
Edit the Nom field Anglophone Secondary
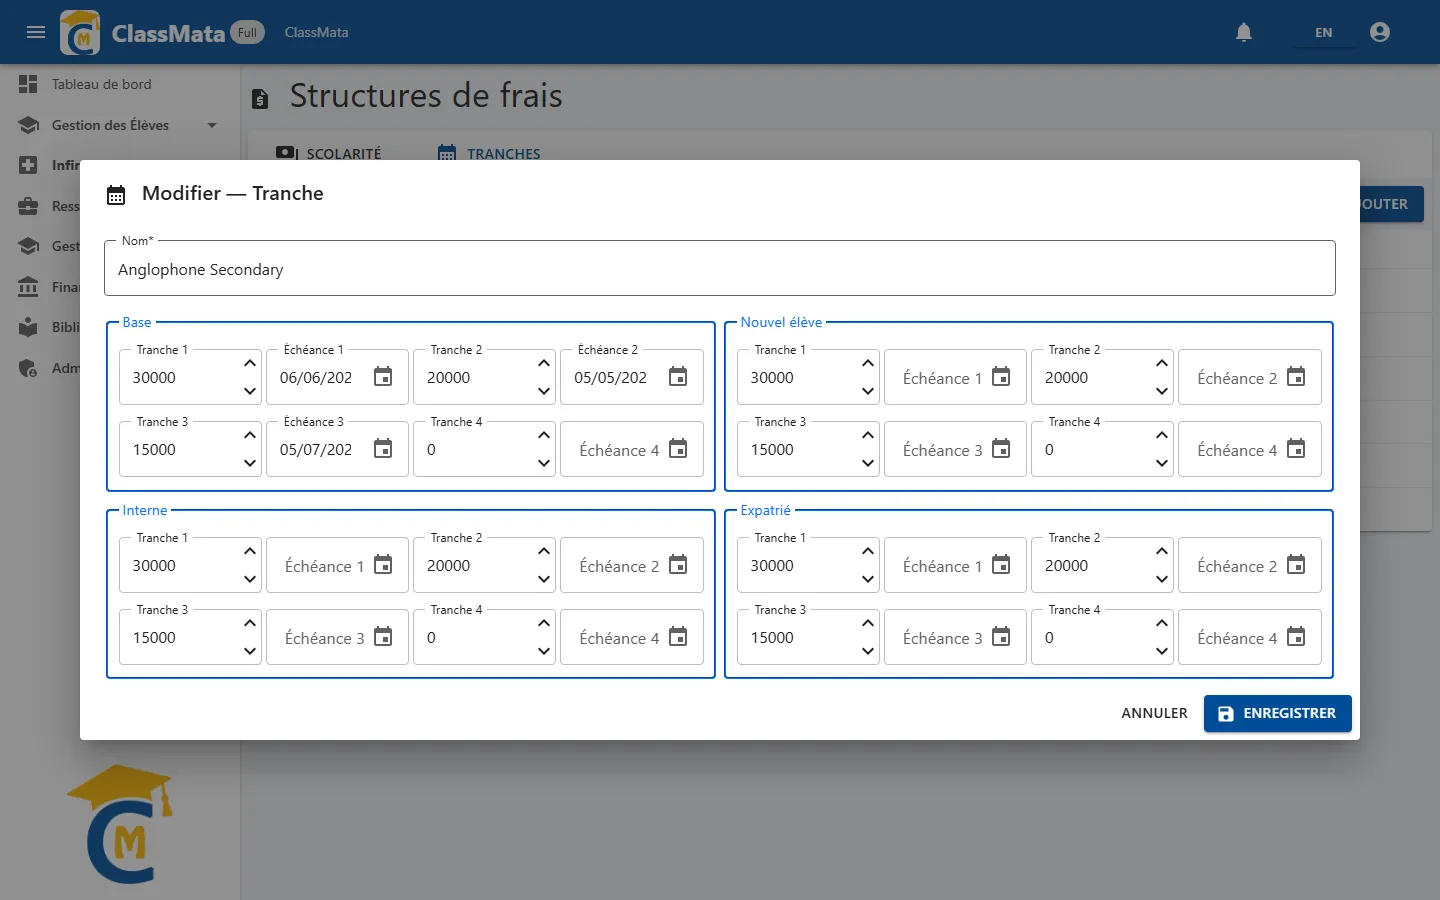[720, 268]
